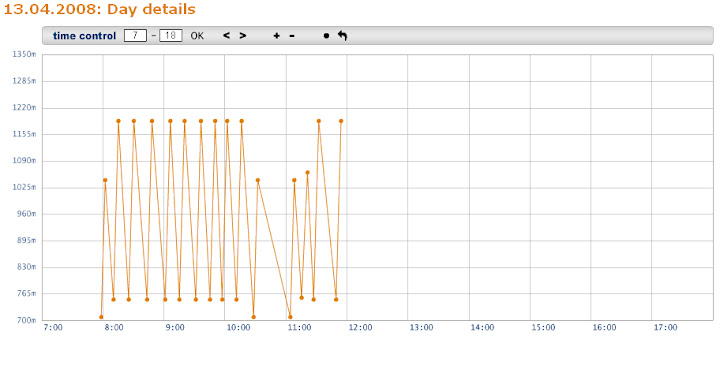Click the previous time range arrow
This screenshot has width=720, height=388.
226,35
